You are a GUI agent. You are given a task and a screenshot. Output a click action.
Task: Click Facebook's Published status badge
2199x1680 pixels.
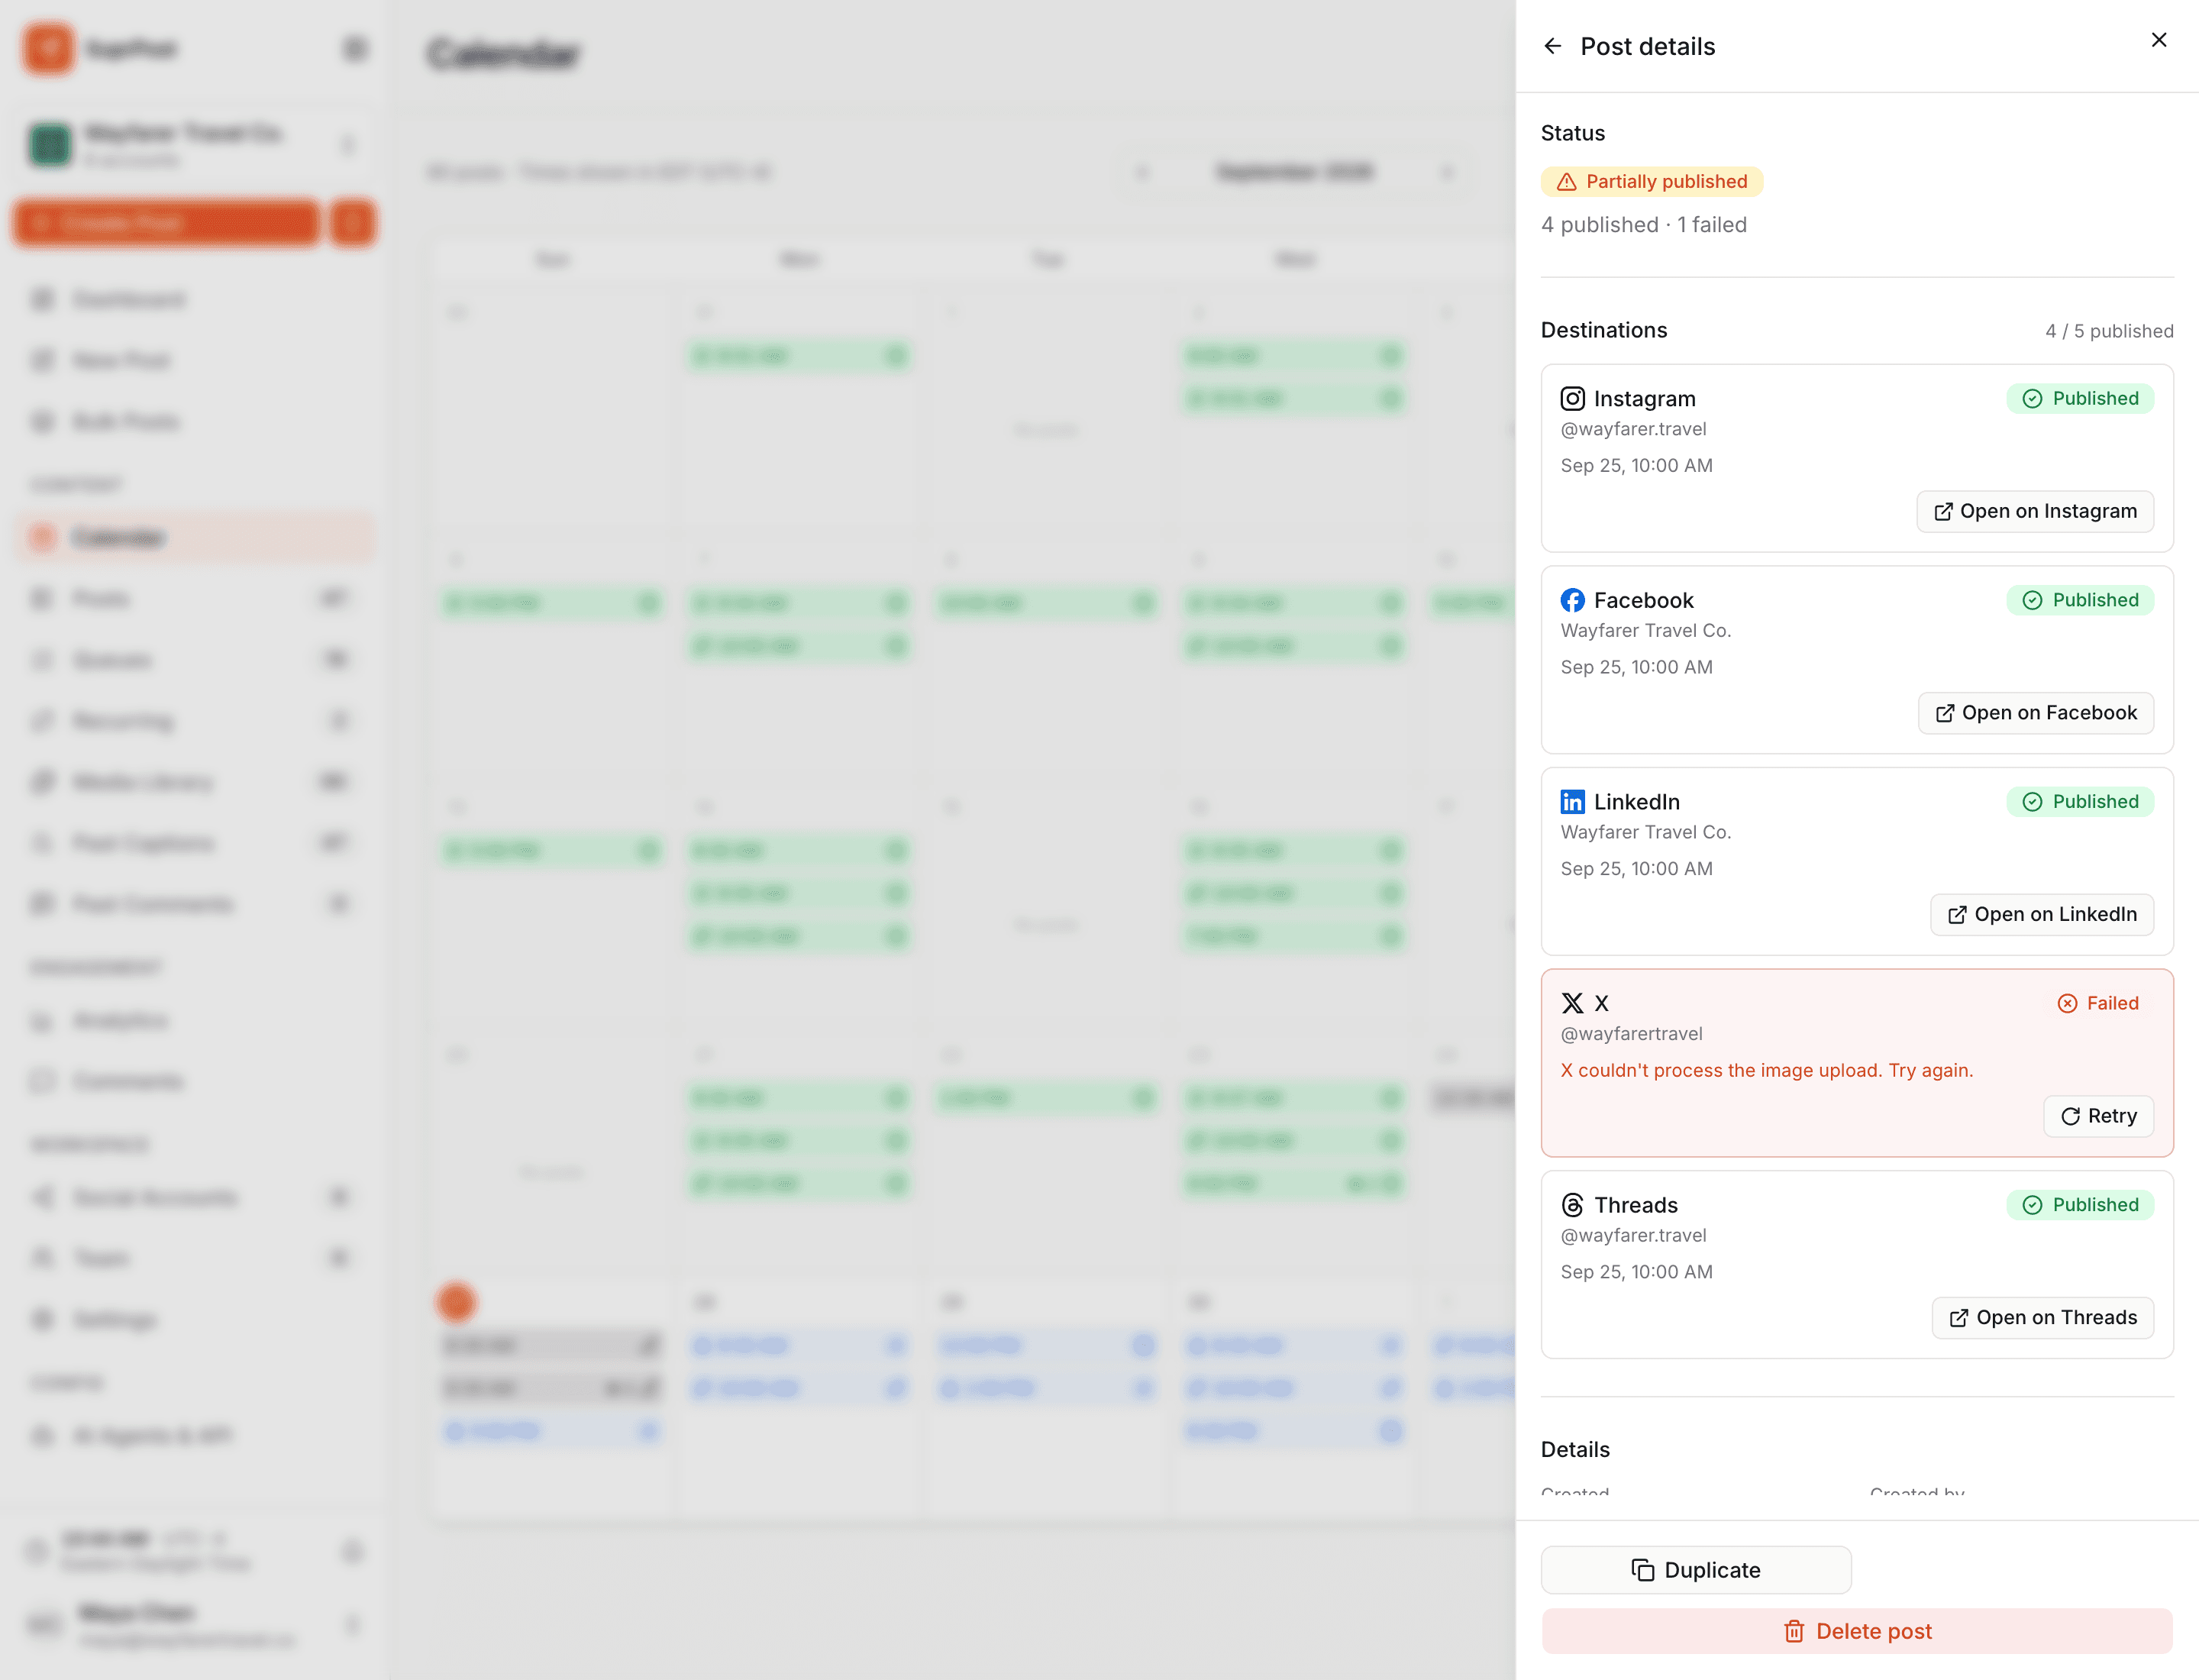[x=2080, y=600]
